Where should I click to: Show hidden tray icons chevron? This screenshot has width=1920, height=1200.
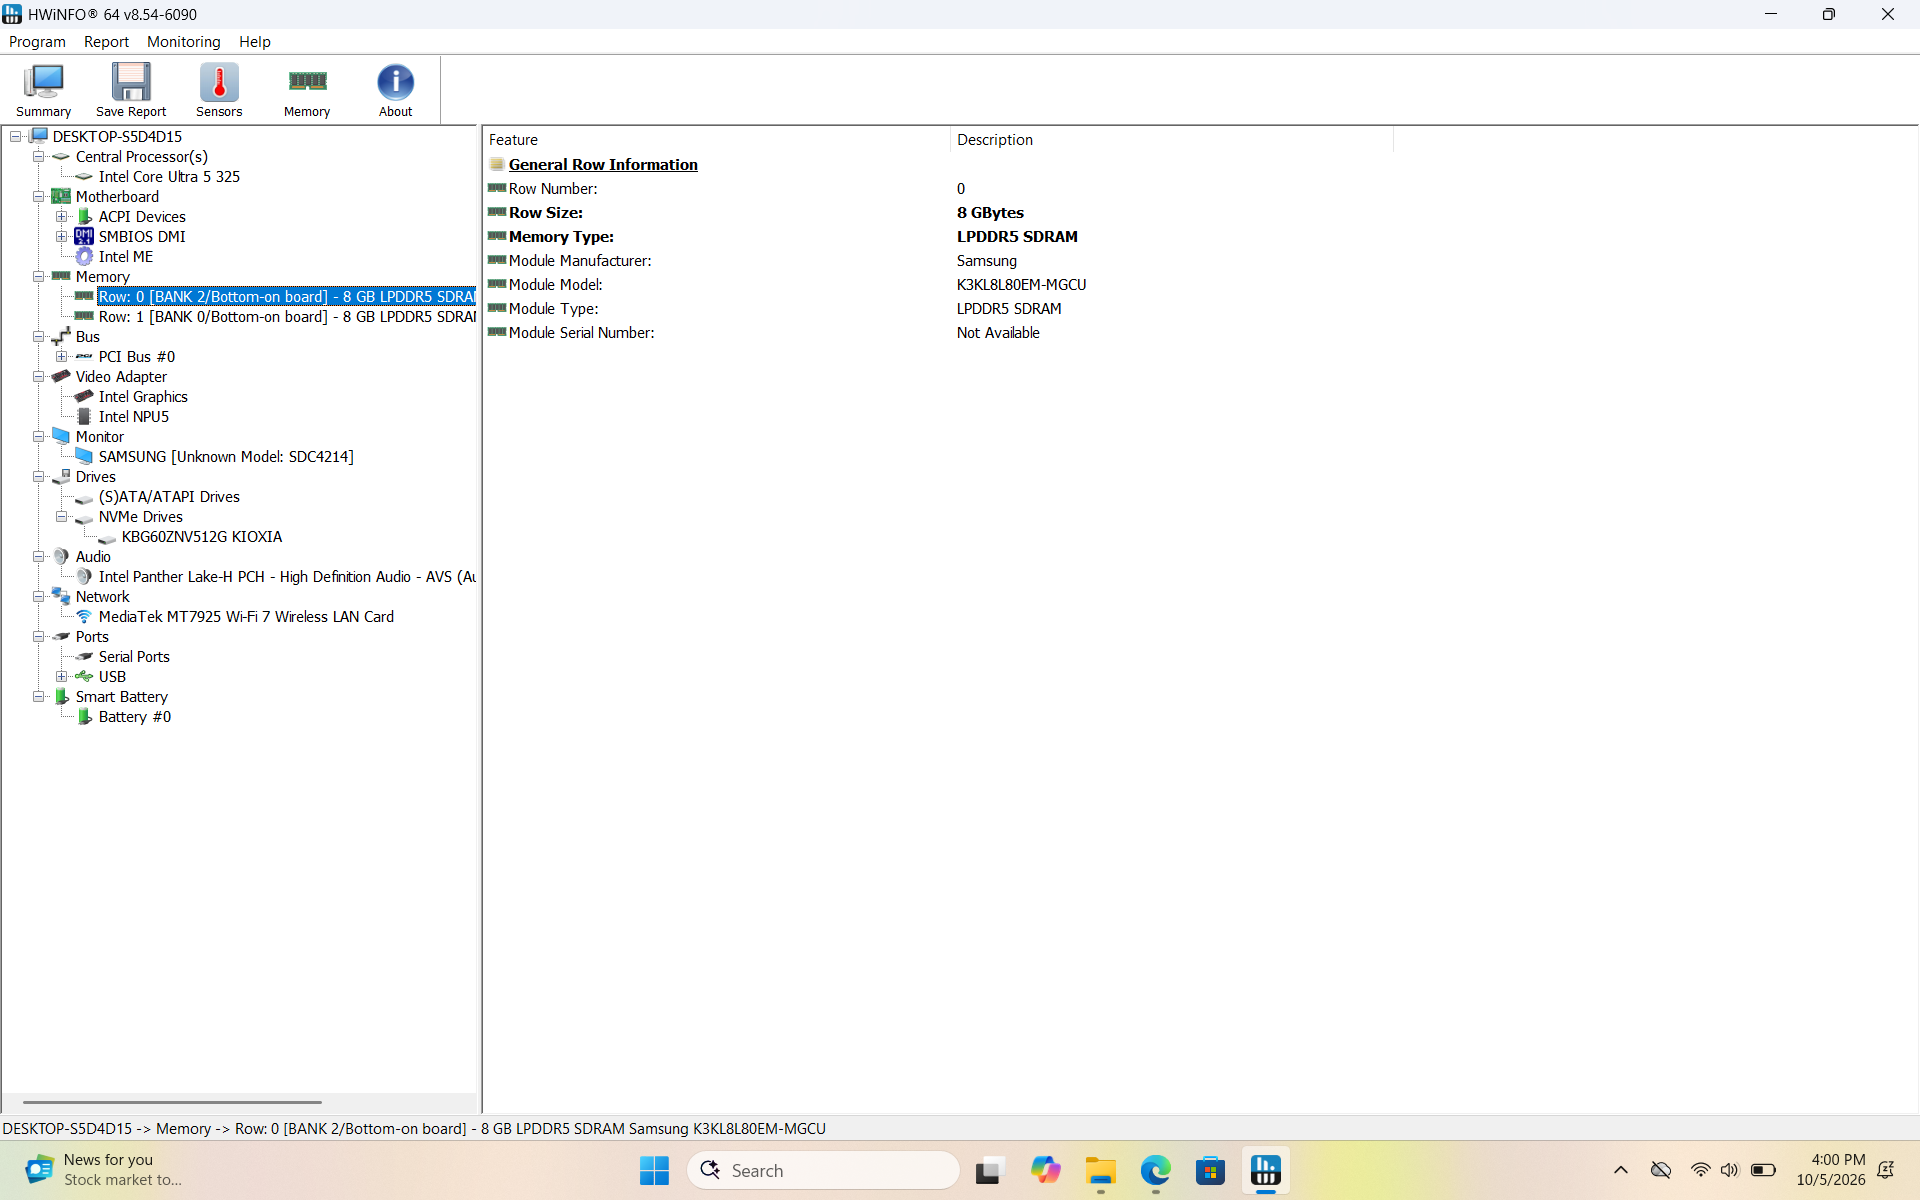tap(1621, 1170)
